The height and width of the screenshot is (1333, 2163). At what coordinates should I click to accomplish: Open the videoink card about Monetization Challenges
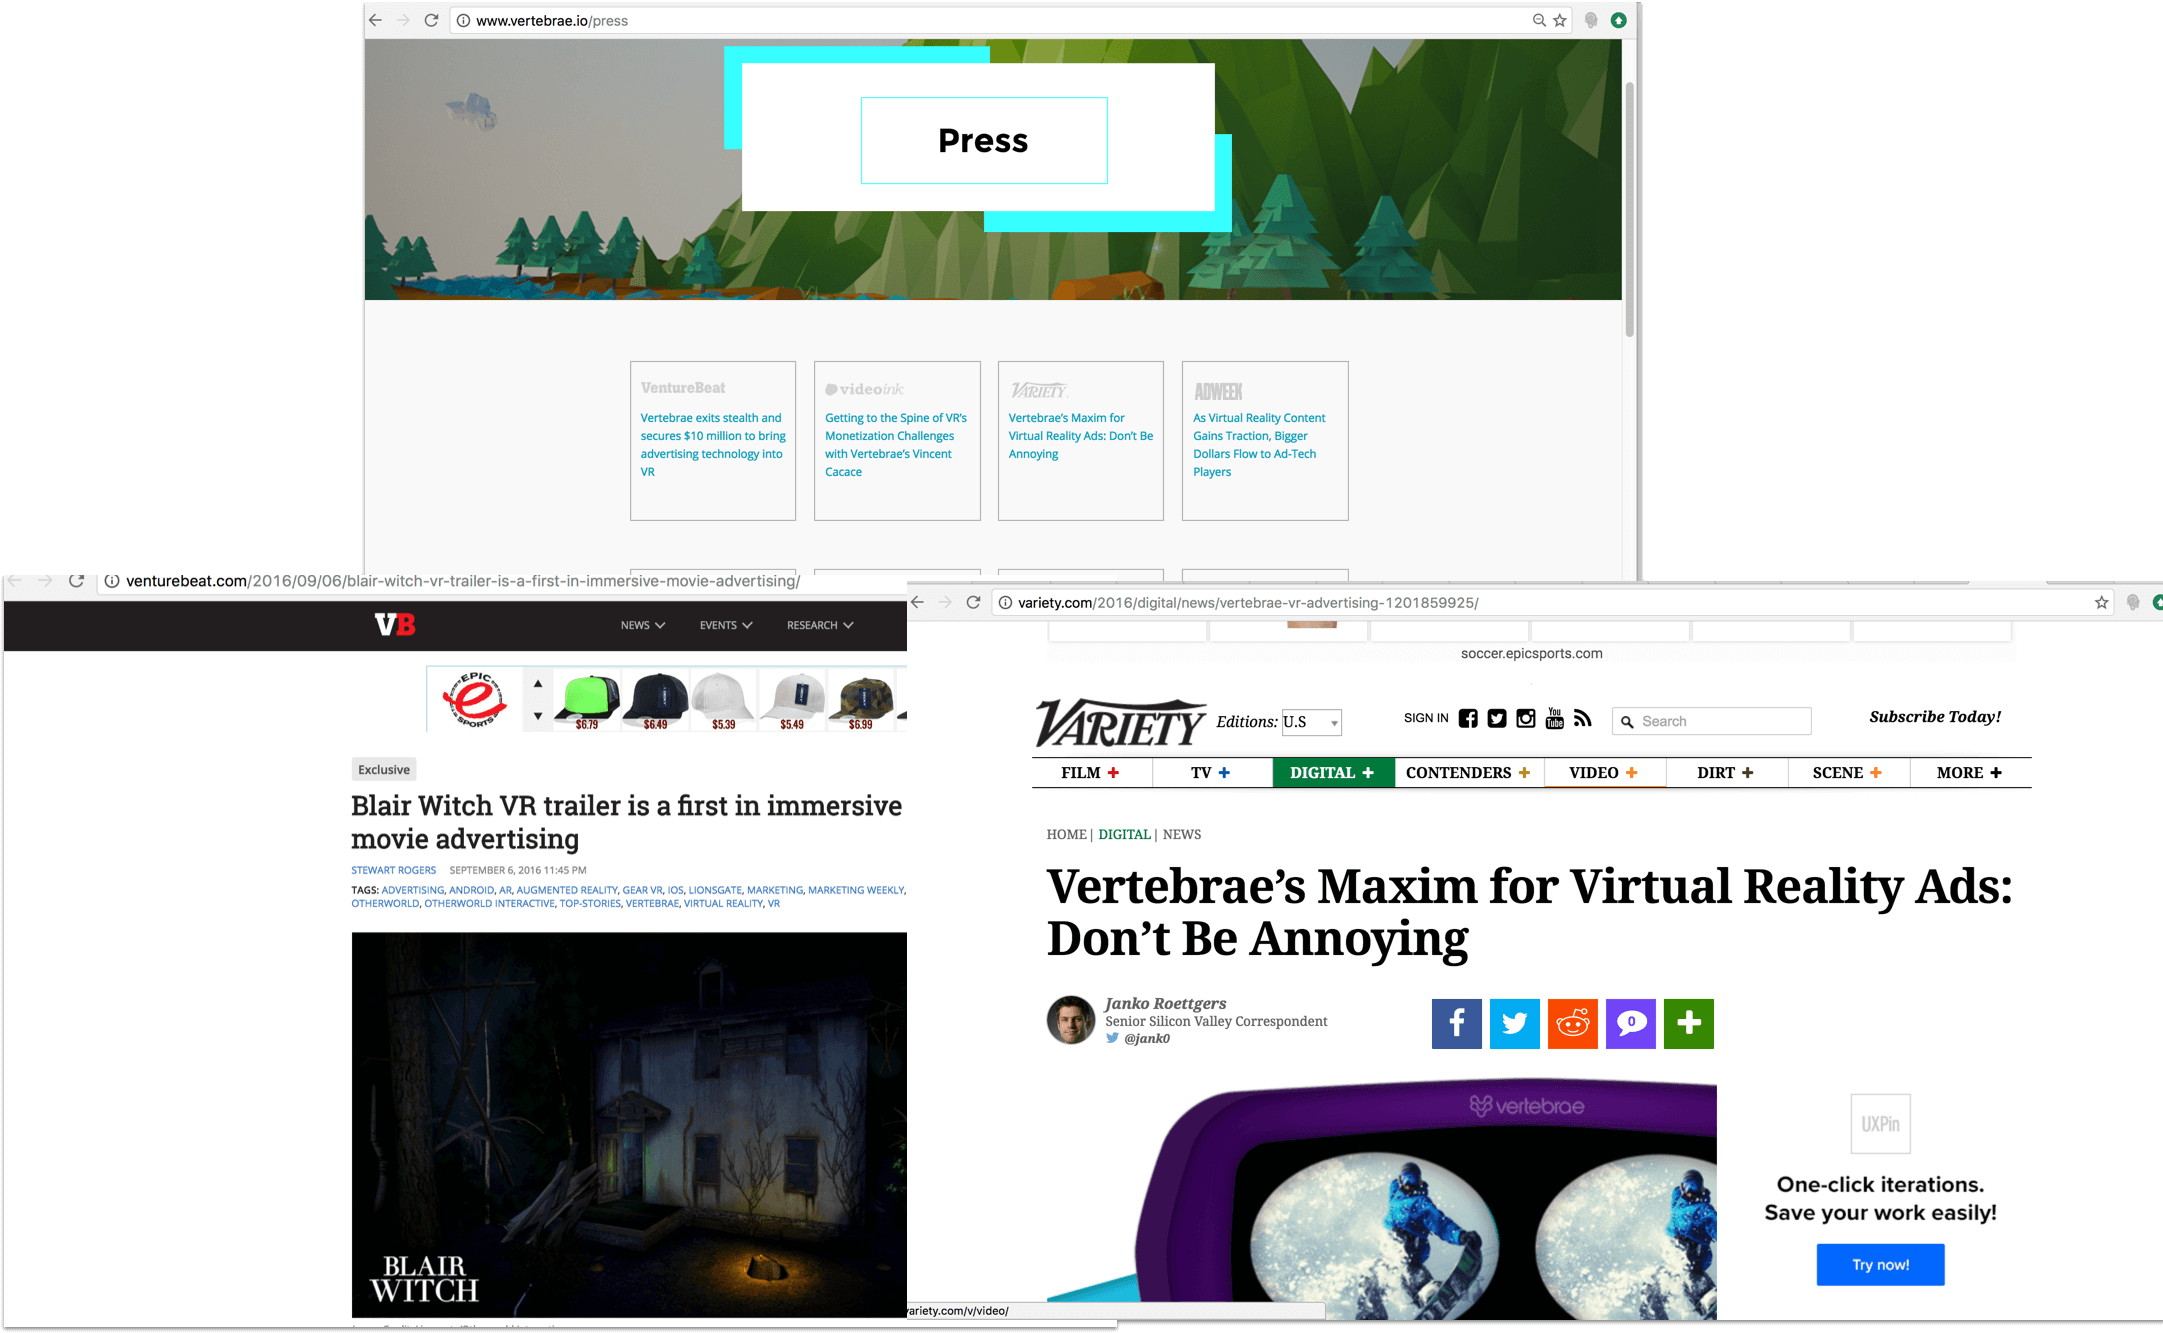(897, 441)
